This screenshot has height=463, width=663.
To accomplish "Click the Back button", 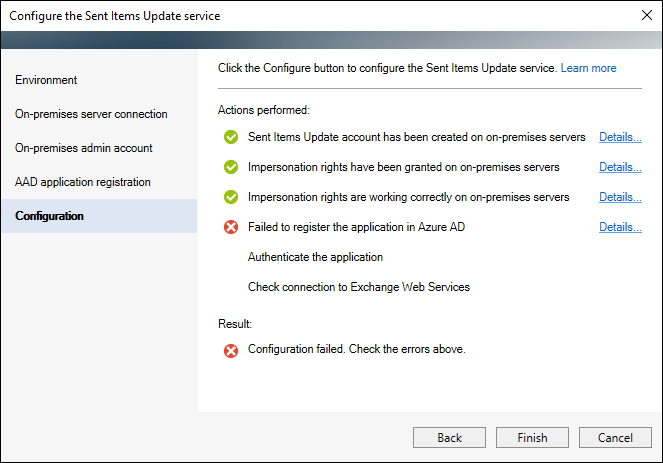I will (449, 438).
